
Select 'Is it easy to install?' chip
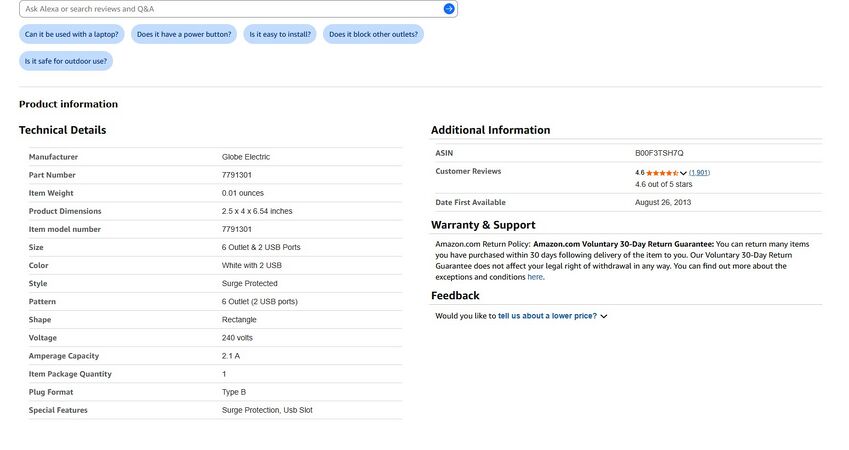[x=280, y=34]
